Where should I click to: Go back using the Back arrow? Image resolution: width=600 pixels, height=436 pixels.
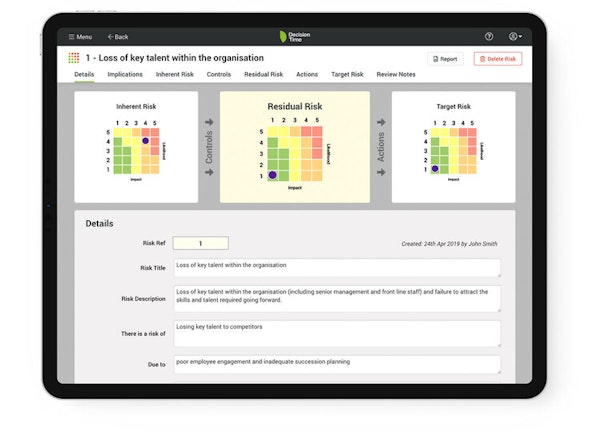coord(117,36)
